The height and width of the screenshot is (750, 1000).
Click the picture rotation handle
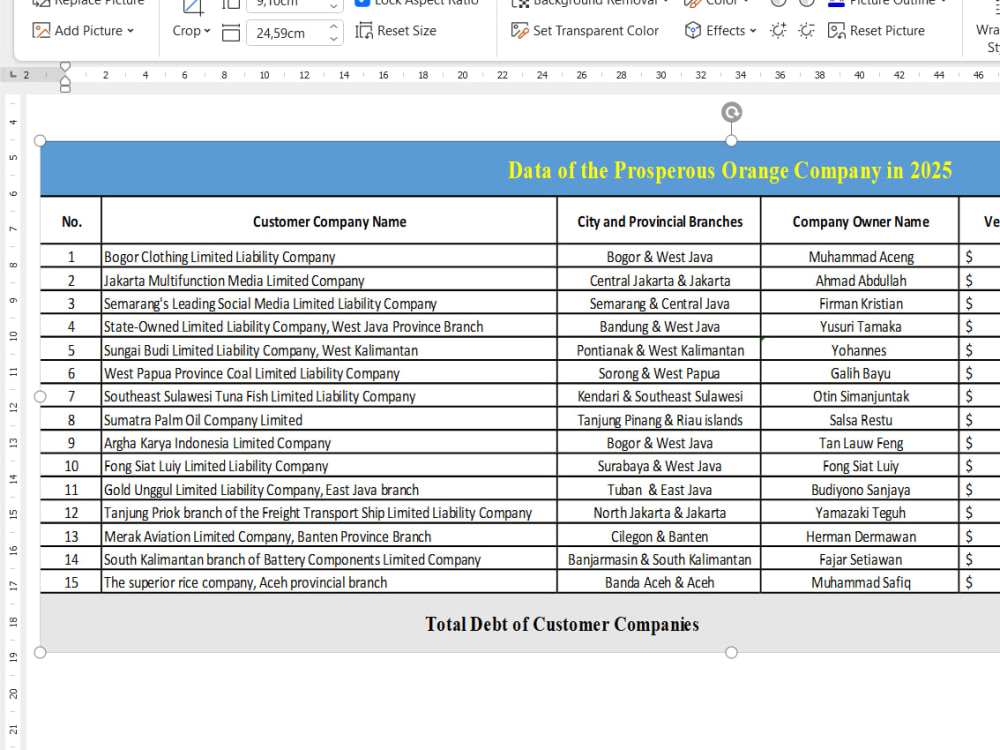pos(732,113)
